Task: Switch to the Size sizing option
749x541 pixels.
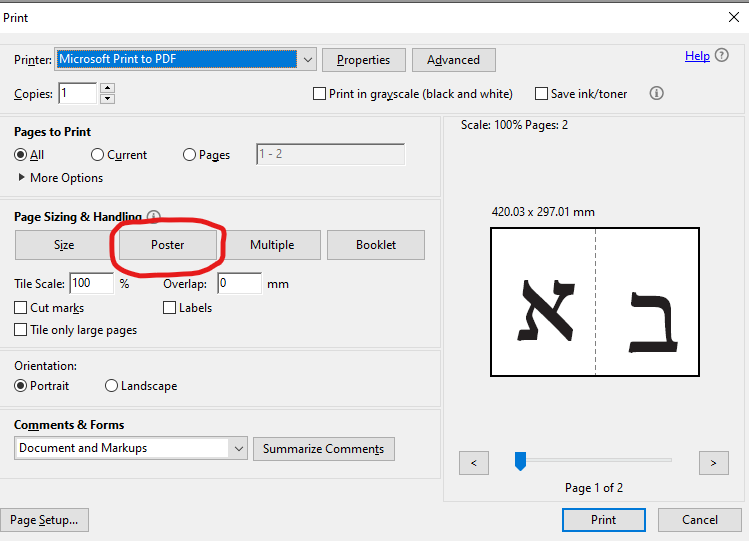Action: tap(64, 245)
